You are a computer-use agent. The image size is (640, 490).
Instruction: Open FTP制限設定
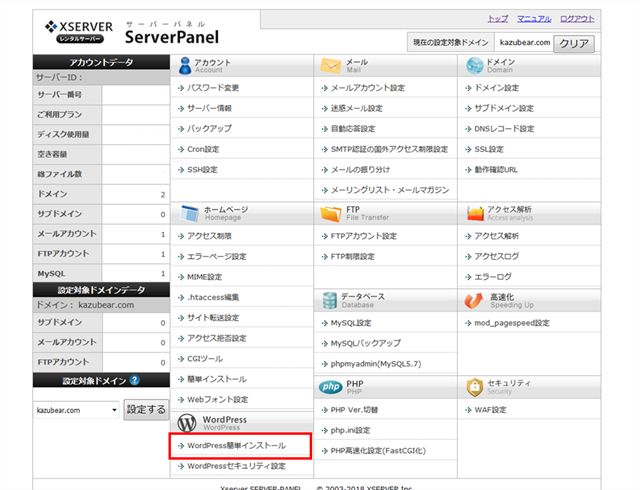353,256
